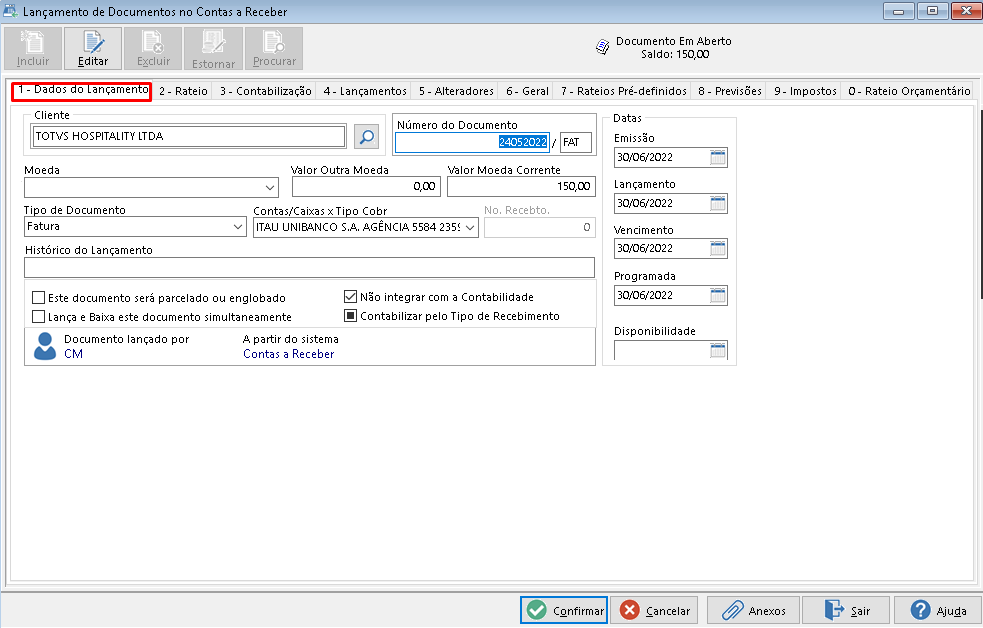
Task: Open the Vencimento date calendar icon
Action: pos(718,248)
